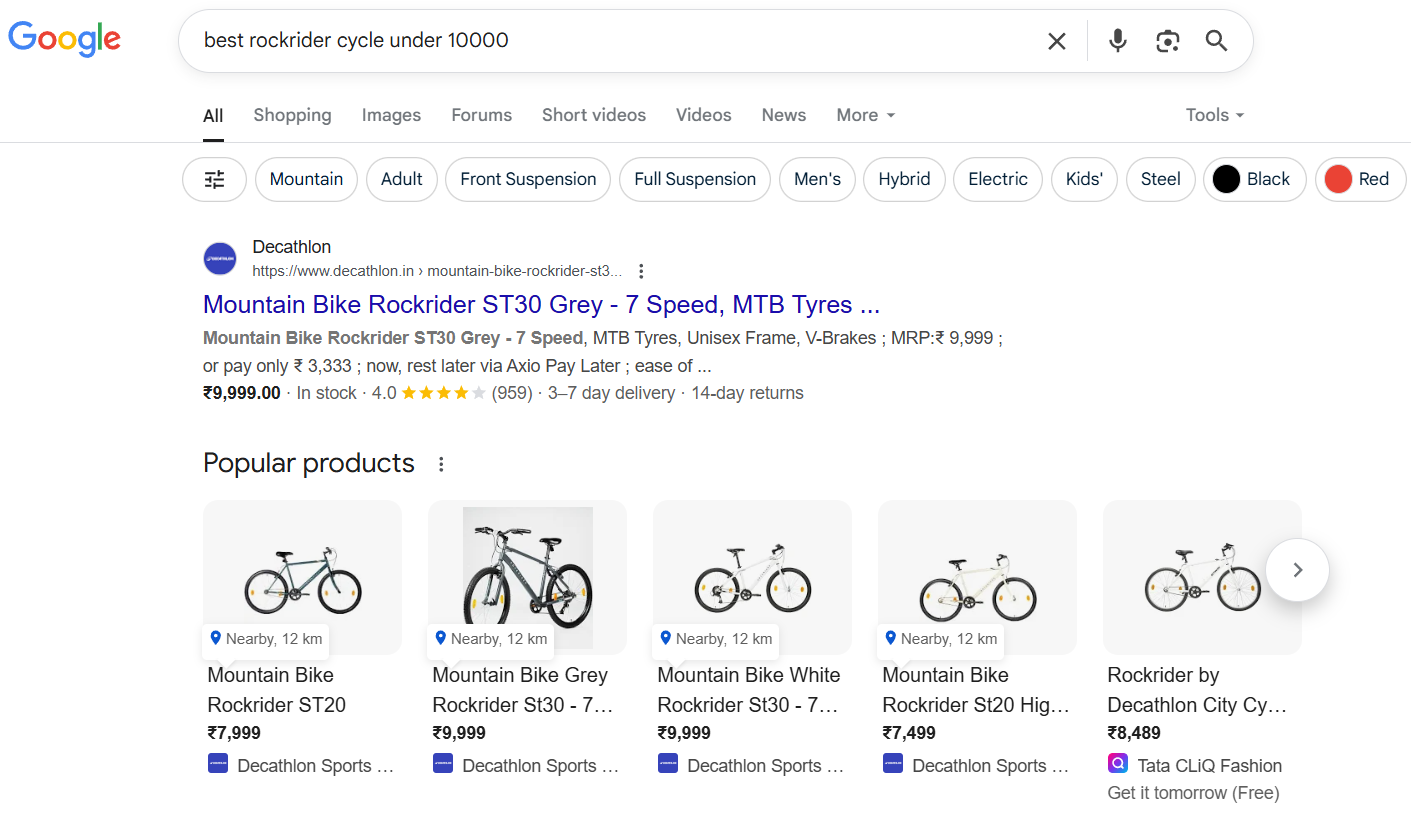Image resolution: width=1411 pixels, height=829 pixels.
Task: Select the Black color filter
Action: [1254, 180]
